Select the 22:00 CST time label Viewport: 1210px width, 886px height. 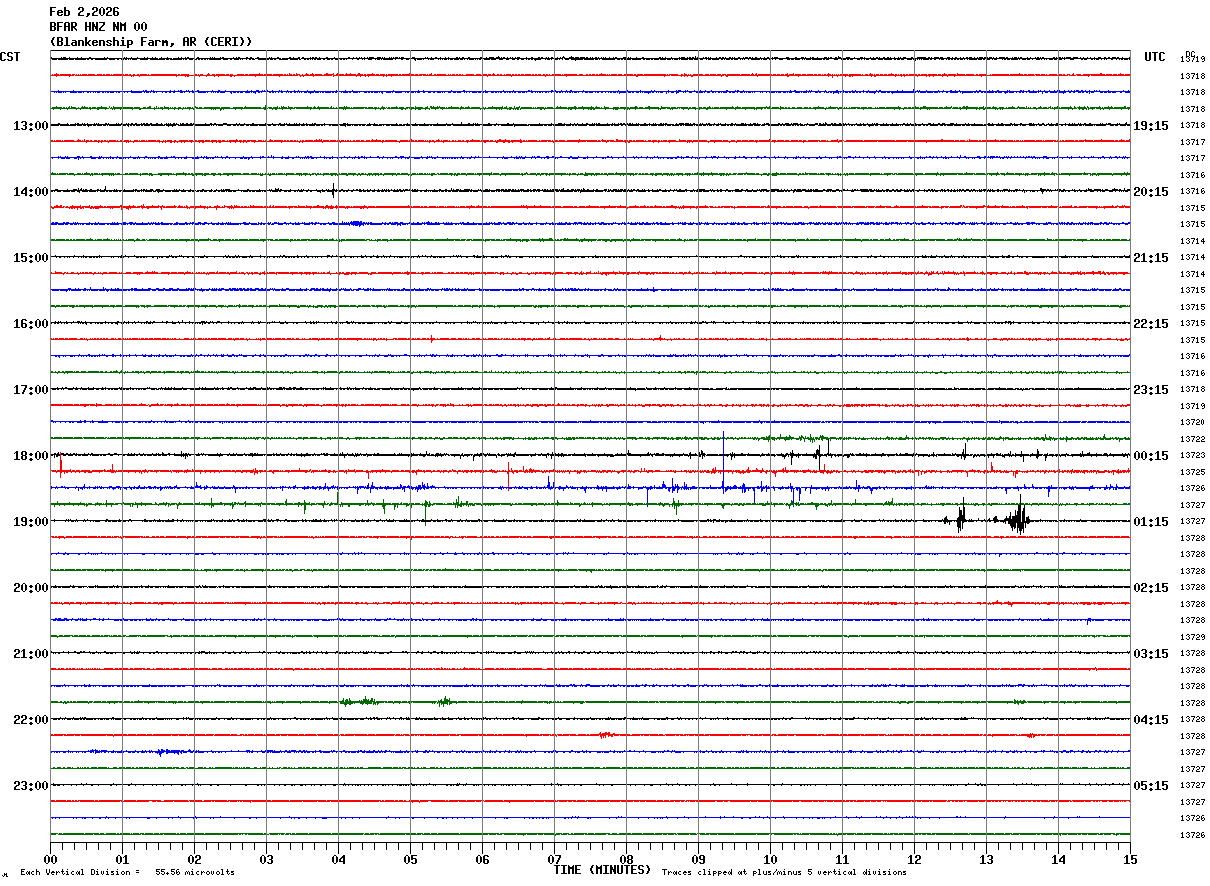tap(30, 720)
